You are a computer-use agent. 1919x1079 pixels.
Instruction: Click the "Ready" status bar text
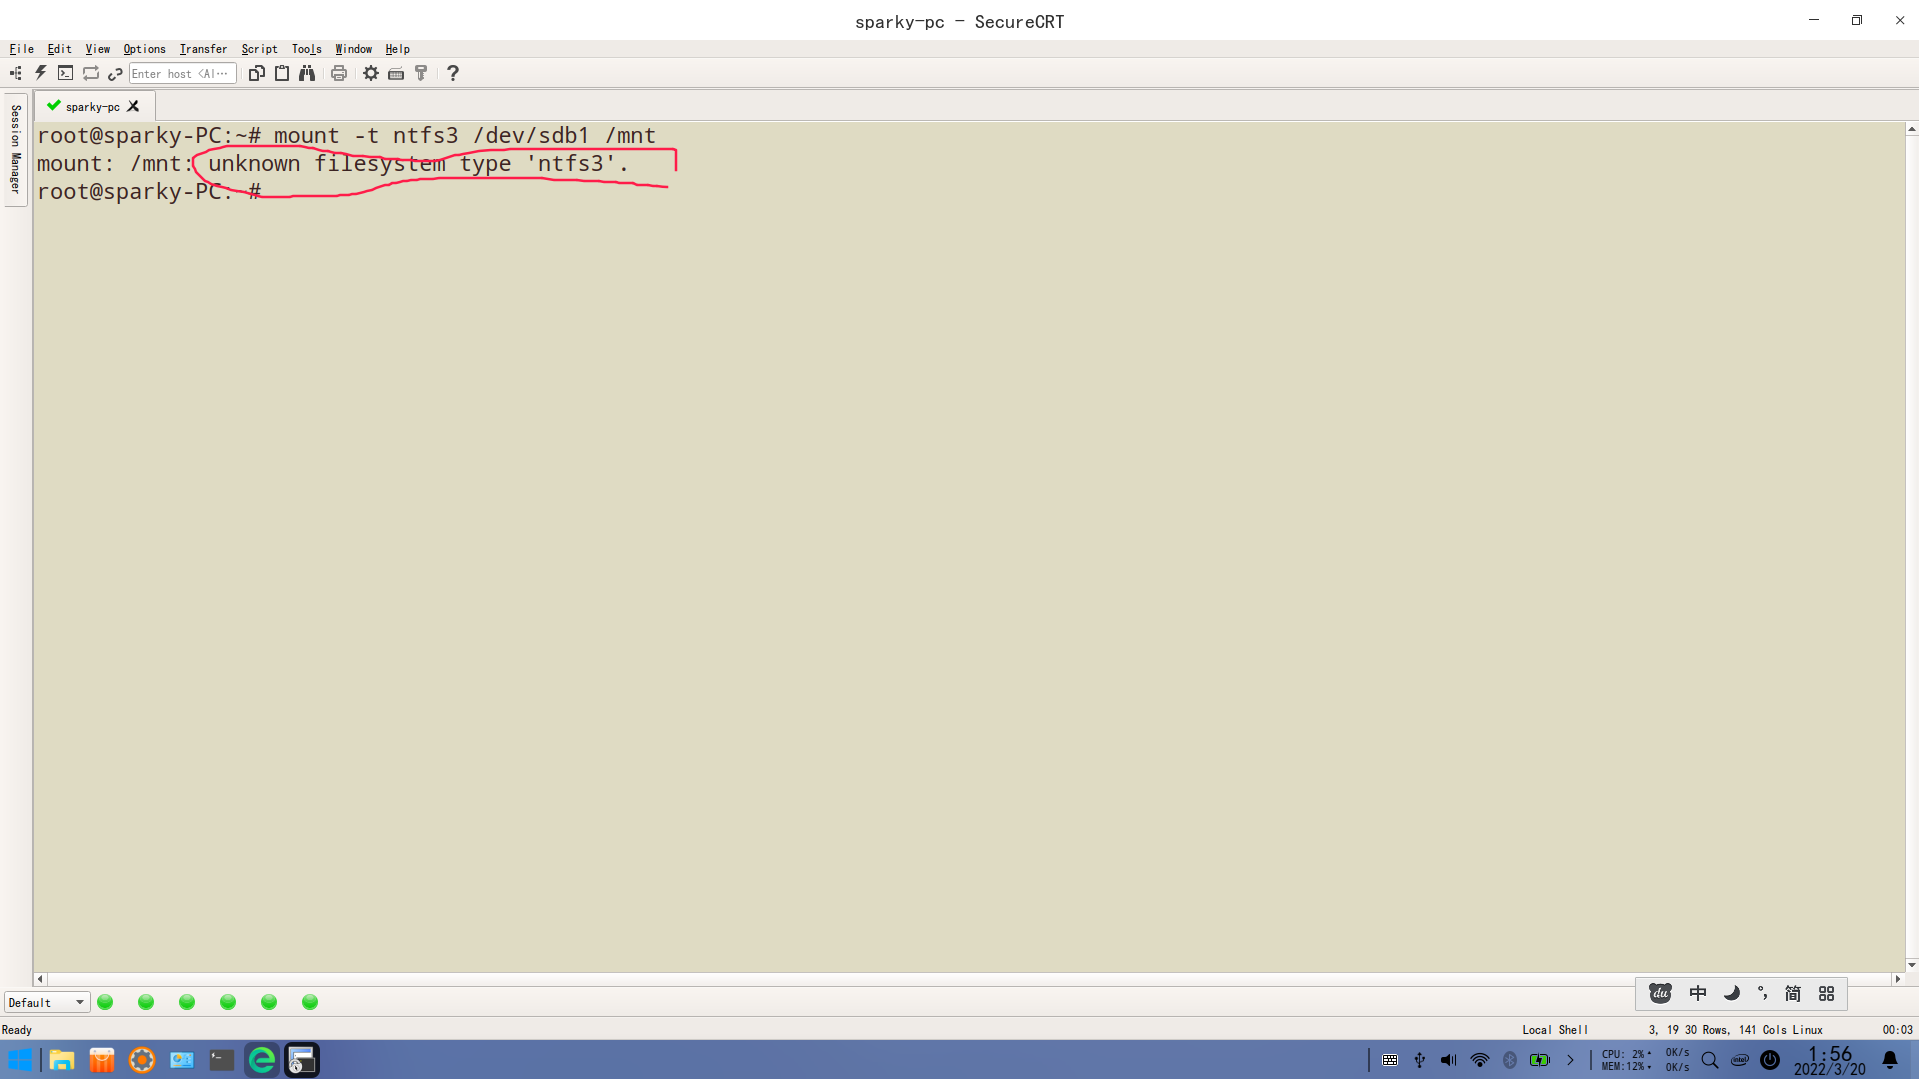tap(17, 1030)
